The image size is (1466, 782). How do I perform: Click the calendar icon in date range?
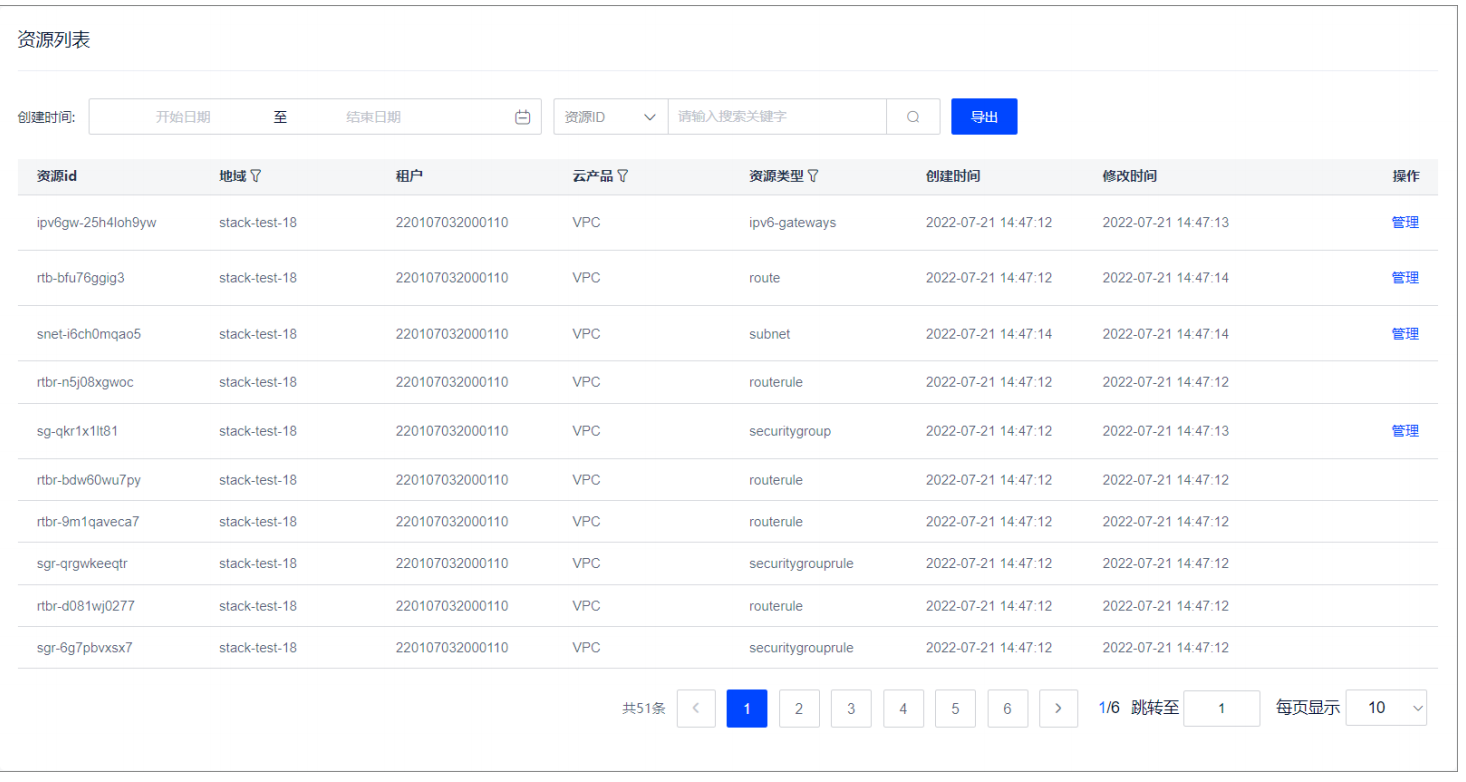[522, 117]
